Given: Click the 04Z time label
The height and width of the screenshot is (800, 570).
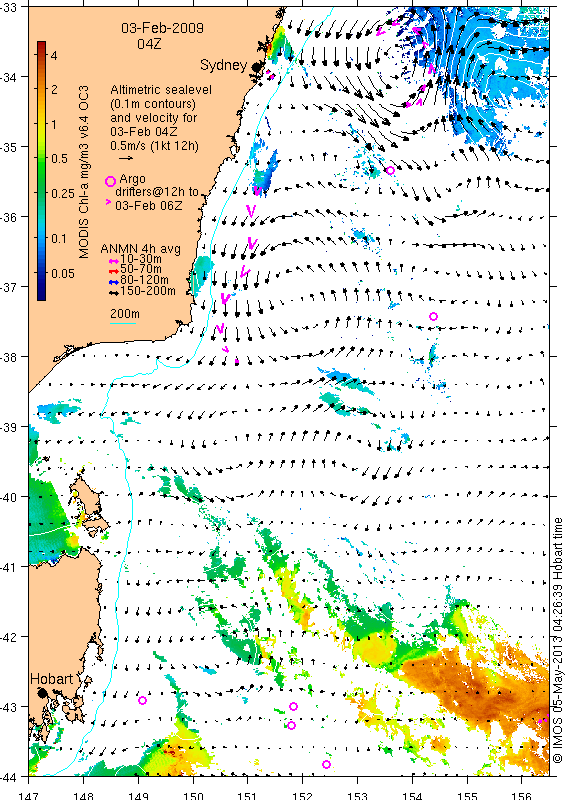Looking at the screenshot, I should tap(149, 44).
